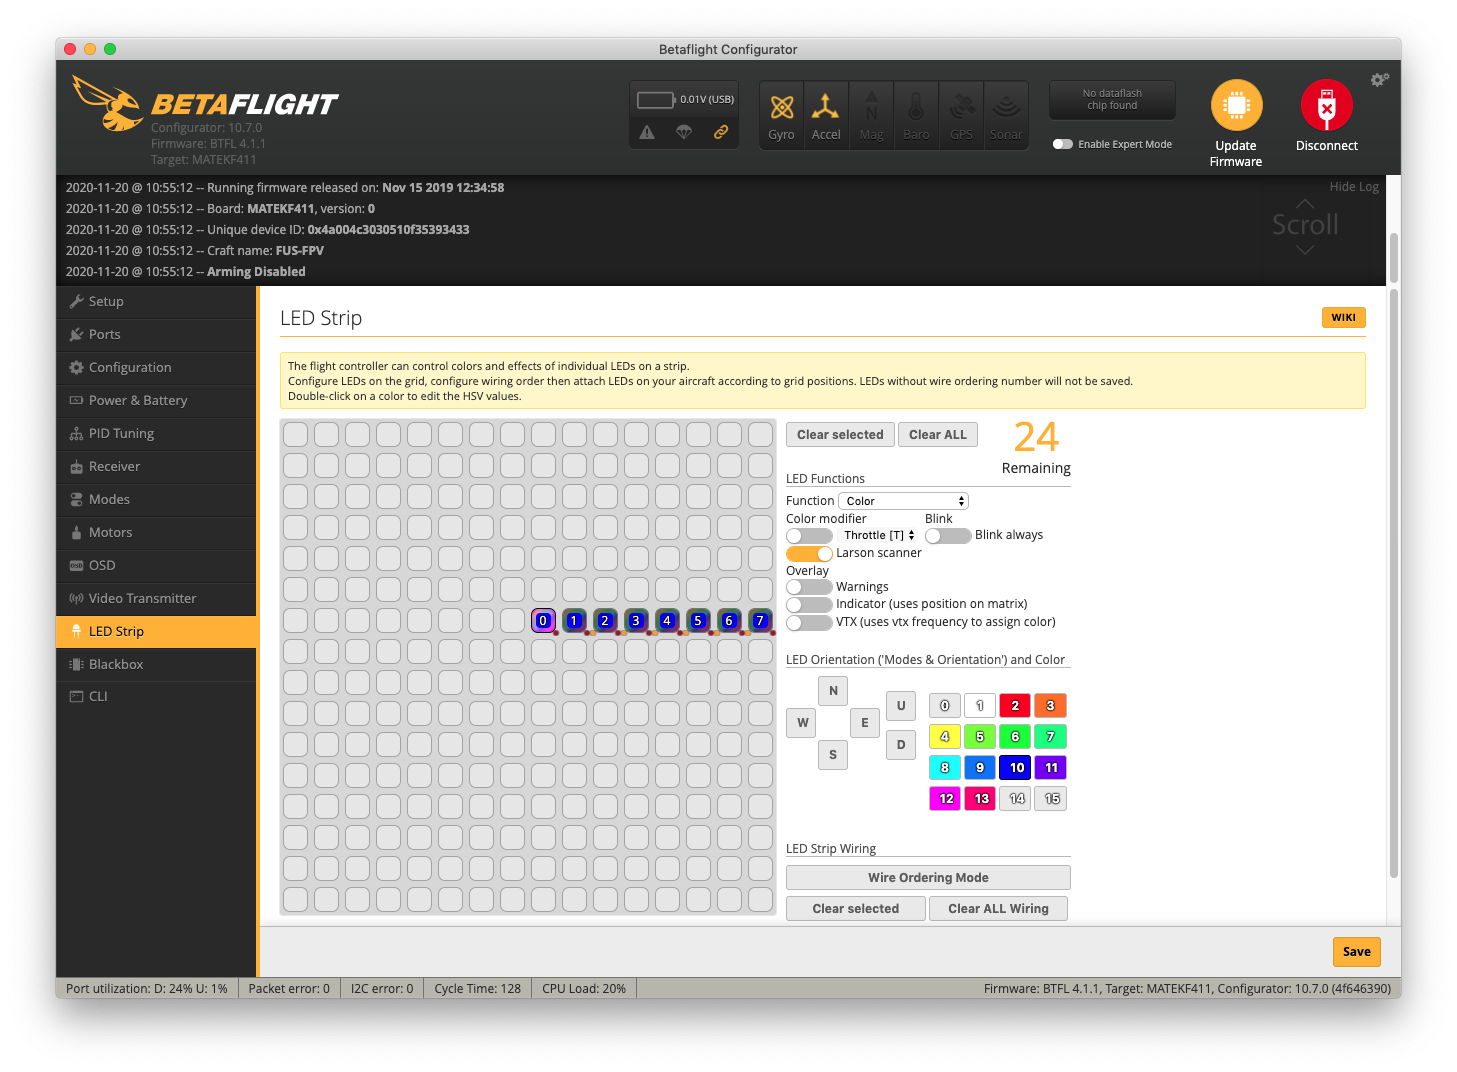This screenshot has height=1072, width=1457.
Task: Enable the Blink always switch
Action: tap(948, 536)
